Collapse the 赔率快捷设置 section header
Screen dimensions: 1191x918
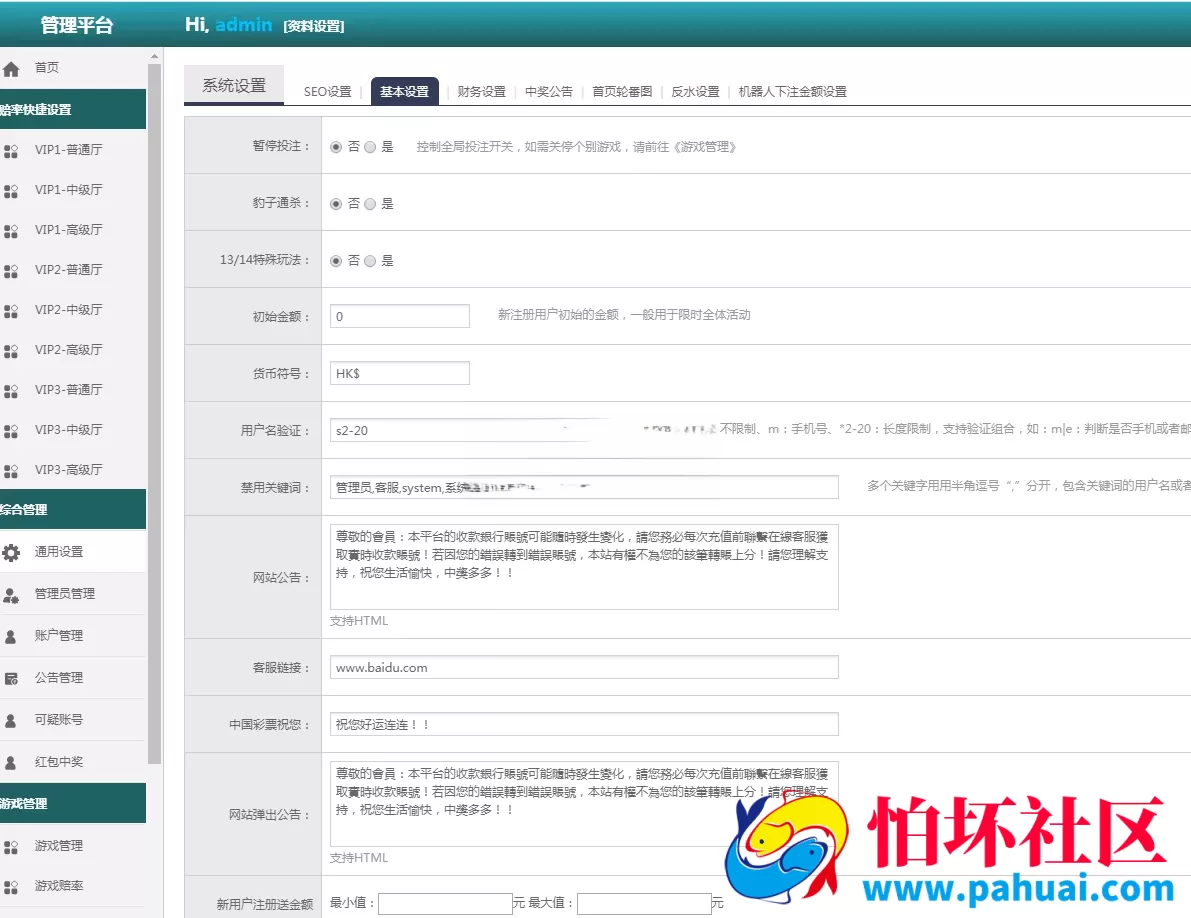pos(73,109)
